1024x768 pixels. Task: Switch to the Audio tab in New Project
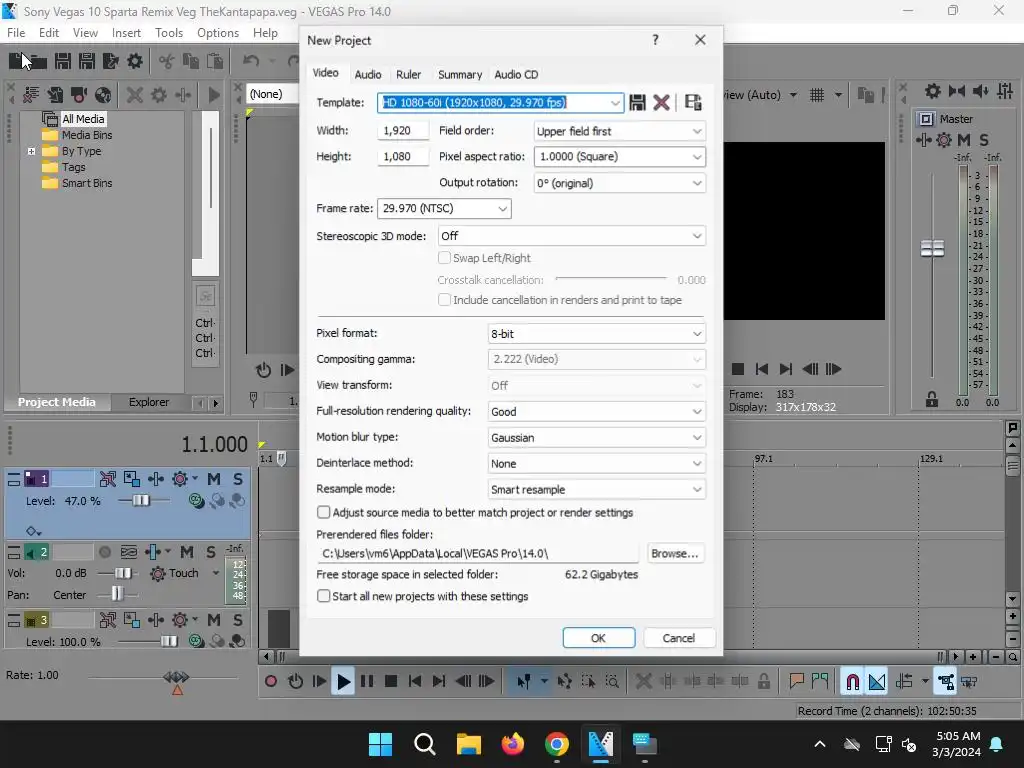pyautogui.click(x=368, y=74)
